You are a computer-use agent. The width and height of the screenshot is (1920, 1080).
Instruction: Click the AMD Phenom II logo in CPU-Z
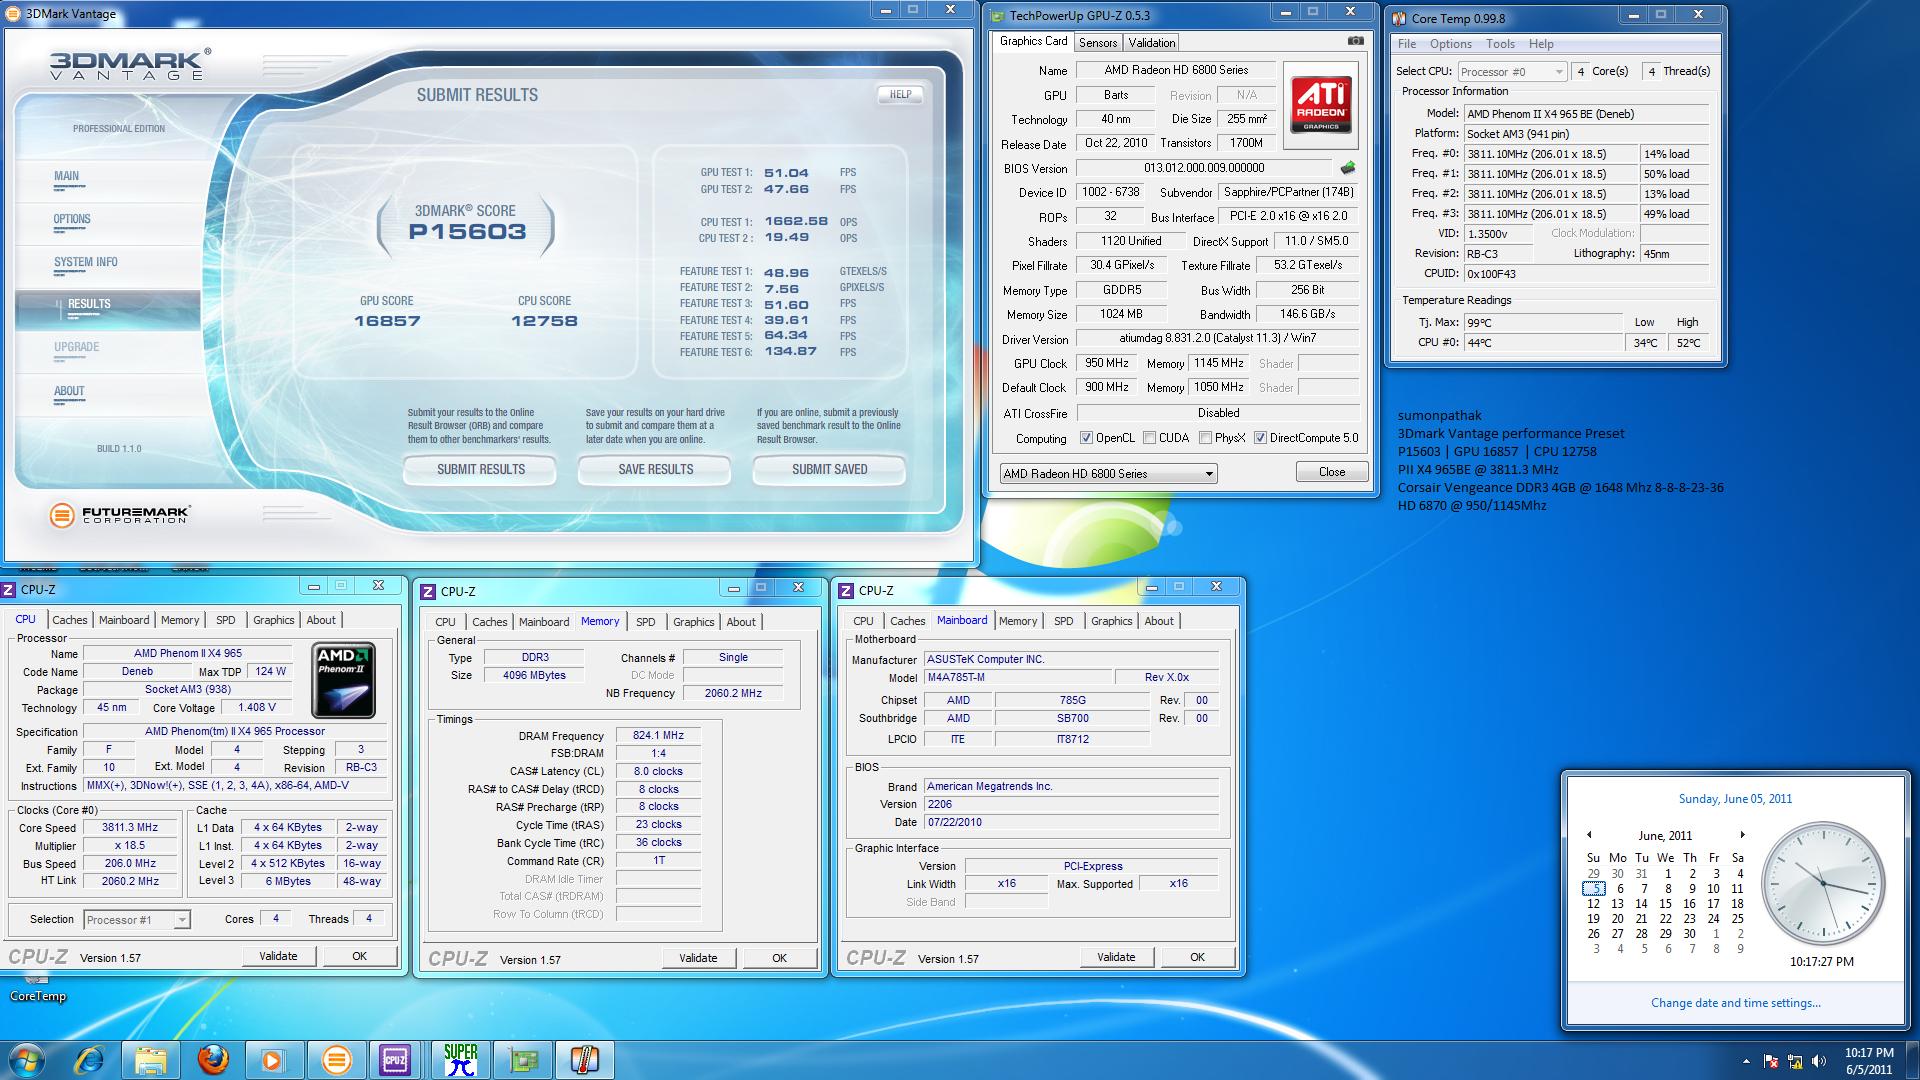(x=343, y=680)
